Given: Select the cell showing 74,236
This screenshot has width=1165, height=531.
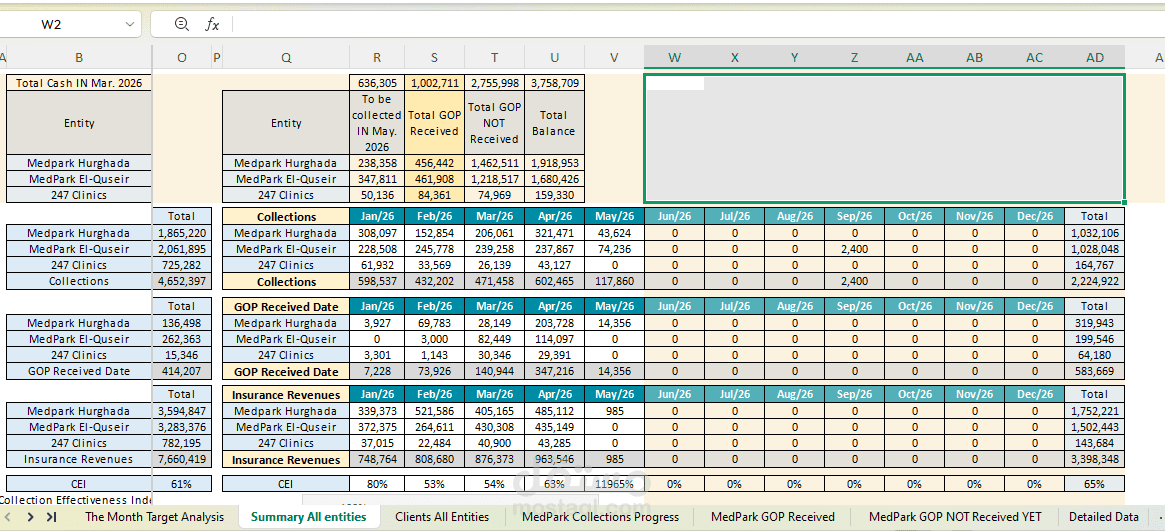Looking at the screenshot, I should point(614,249).
